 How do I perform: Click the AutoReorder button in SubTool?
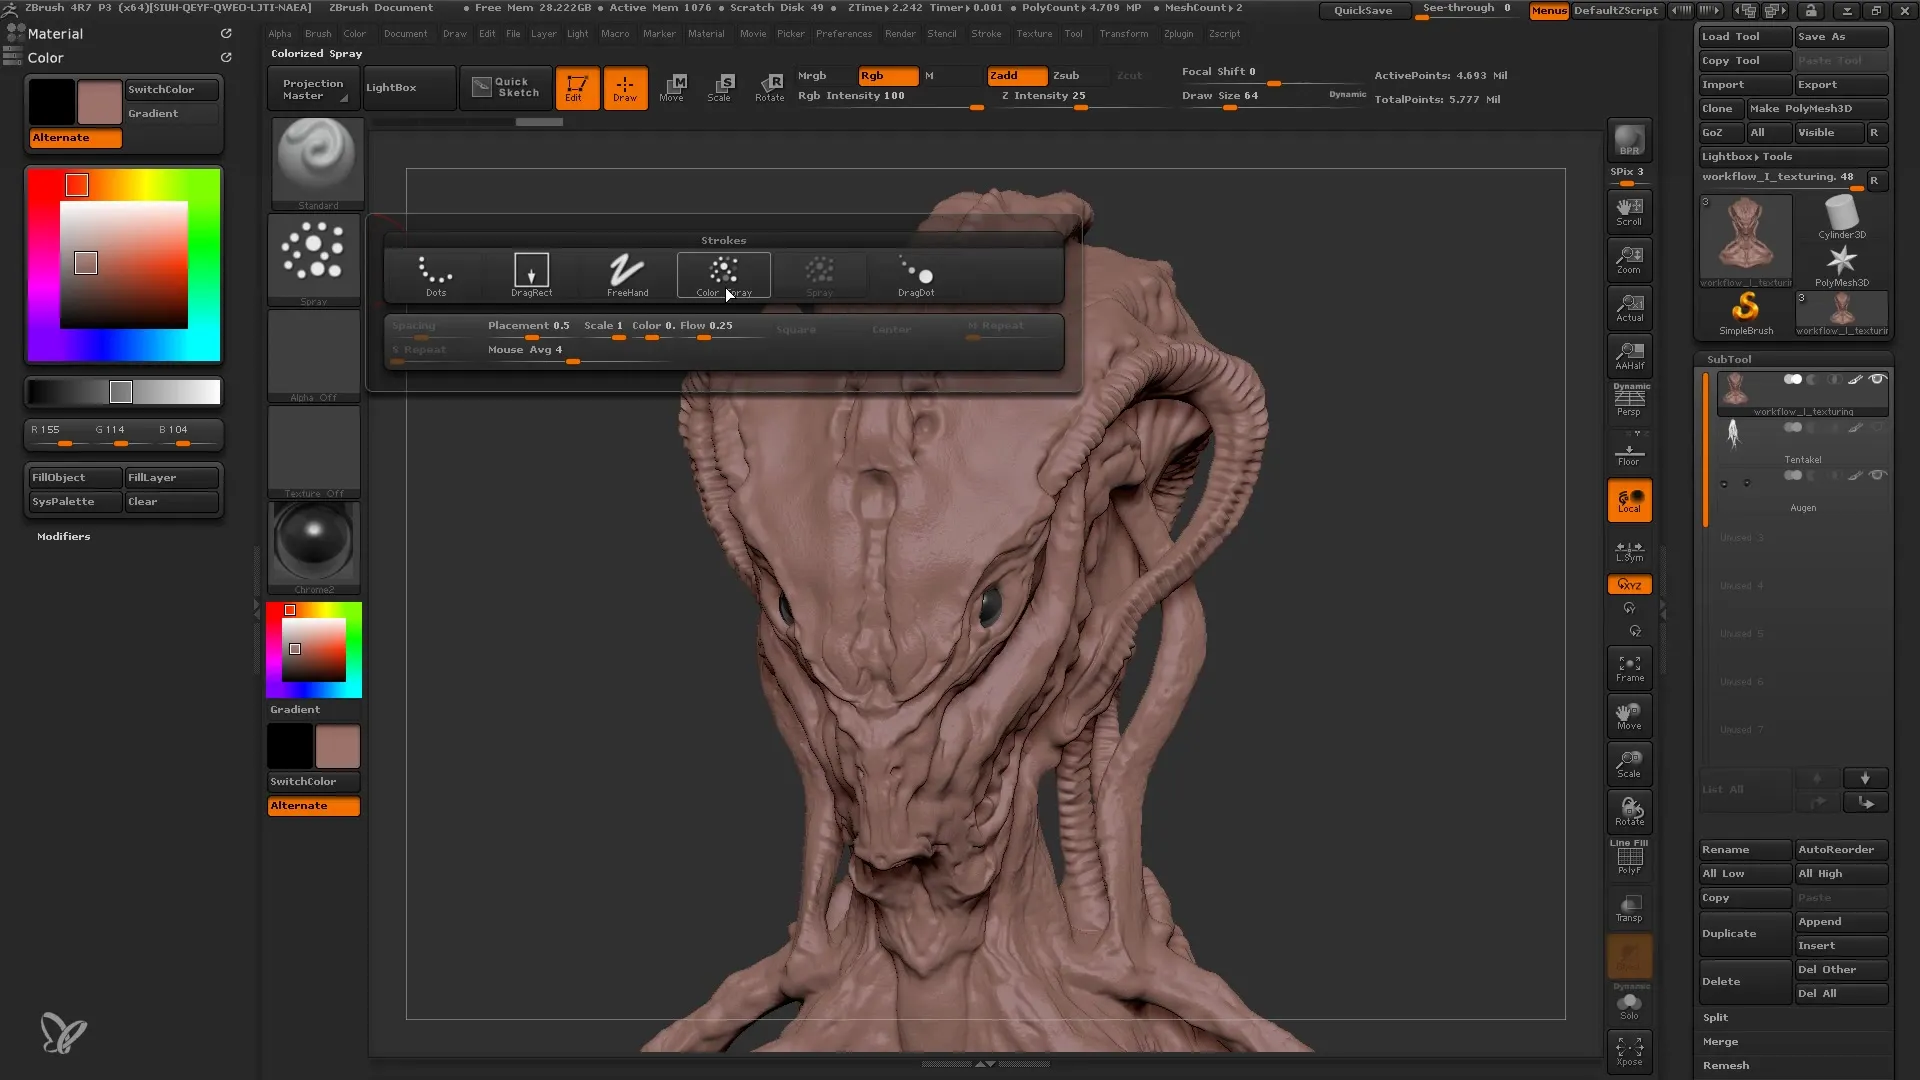[x=1841, y=848]
